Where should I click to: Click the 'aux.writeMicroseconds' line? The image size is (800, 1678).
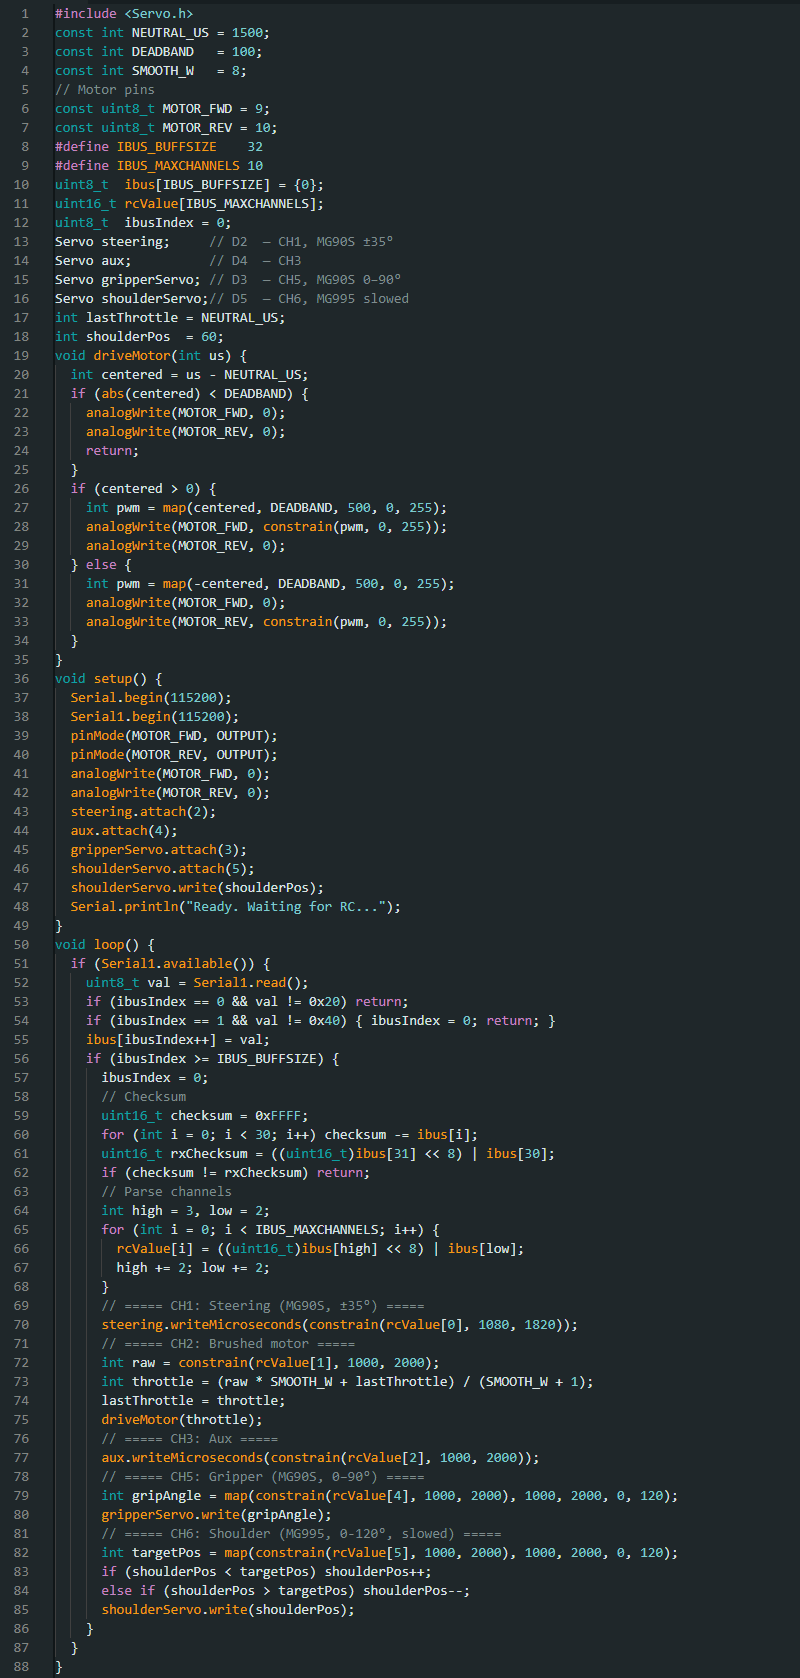click(320, 1458)
